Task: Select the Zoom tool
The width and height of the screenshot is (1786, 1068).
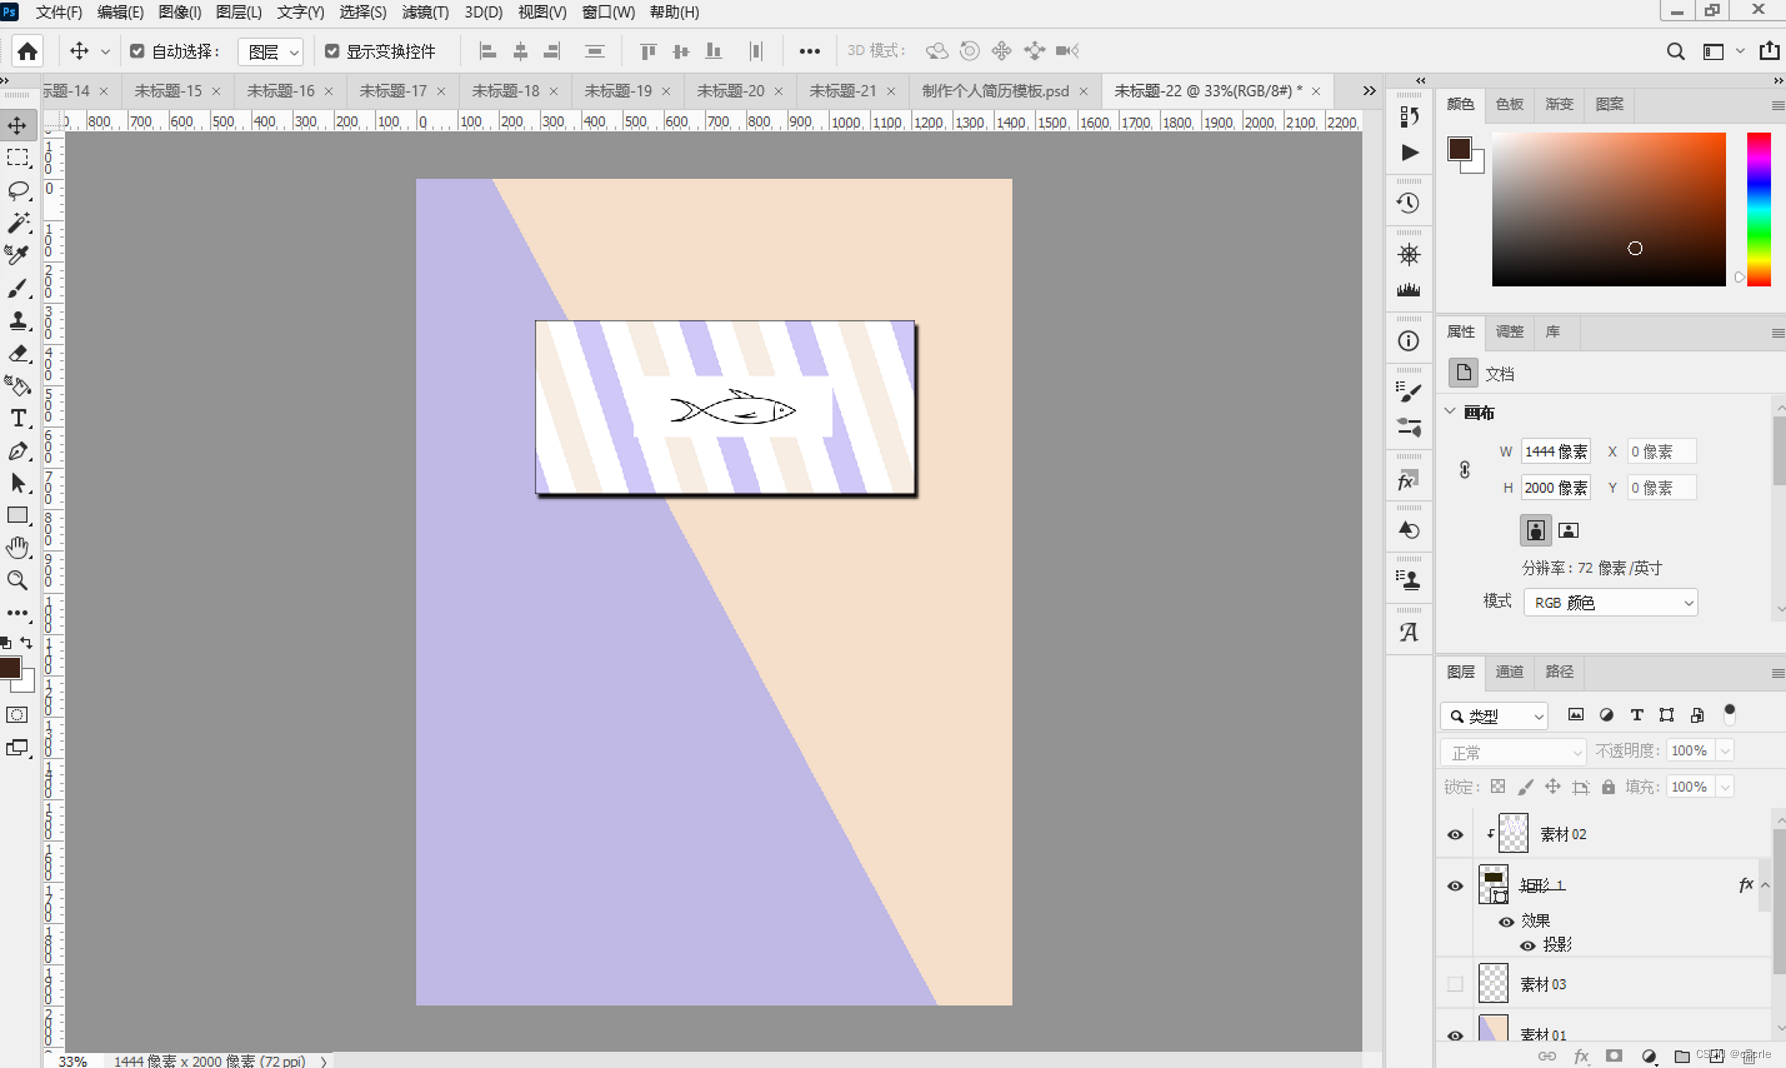Action: point(18,580)
